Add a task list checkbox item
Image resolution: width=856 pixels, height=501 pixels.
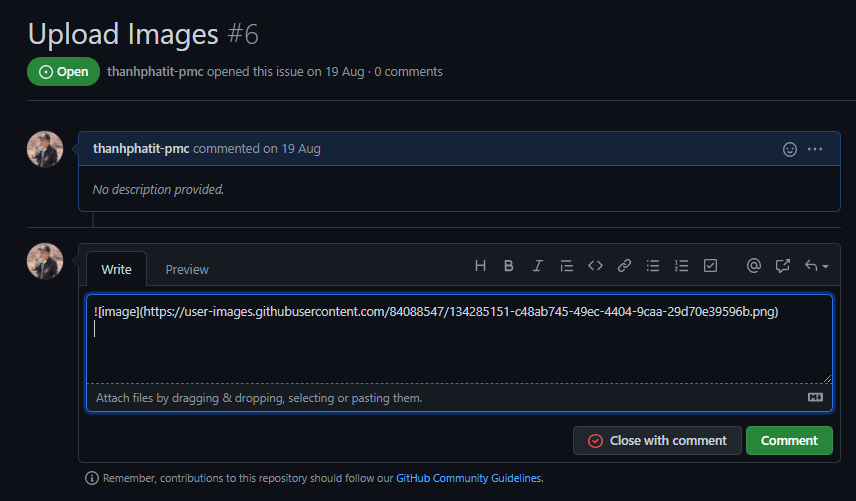click(710, 266)
